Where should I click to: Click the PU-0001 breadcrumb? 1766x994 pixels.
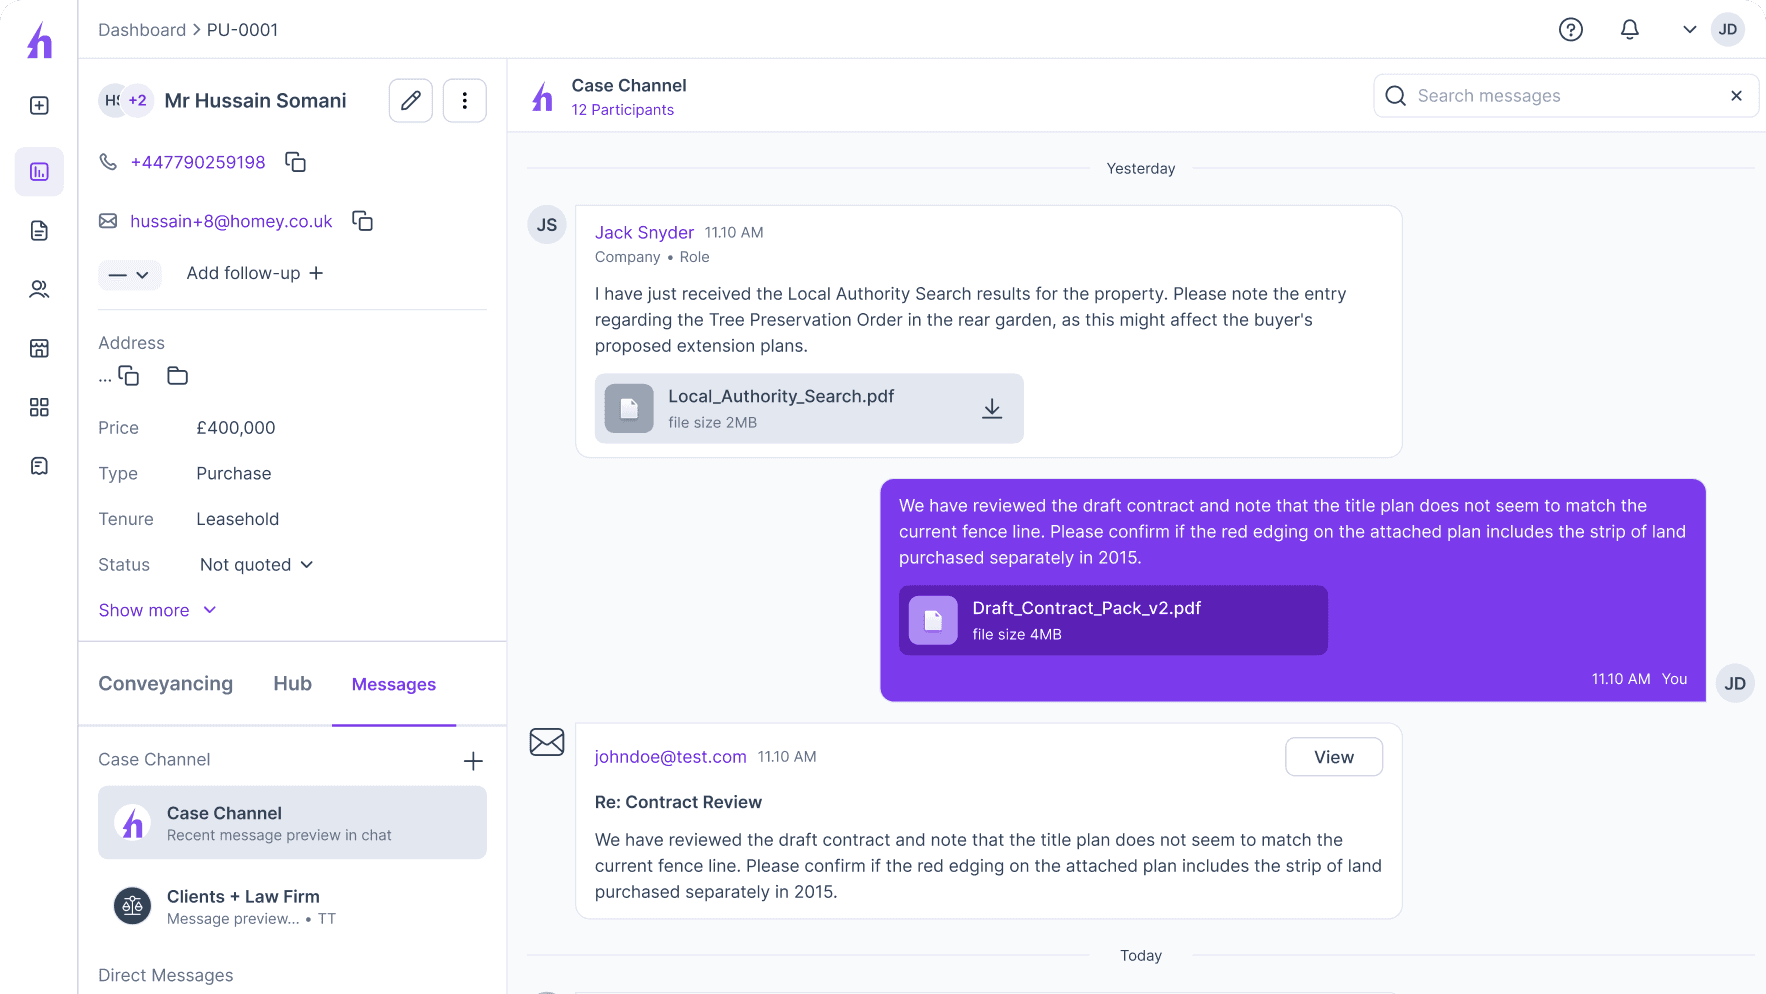[243, 30]
